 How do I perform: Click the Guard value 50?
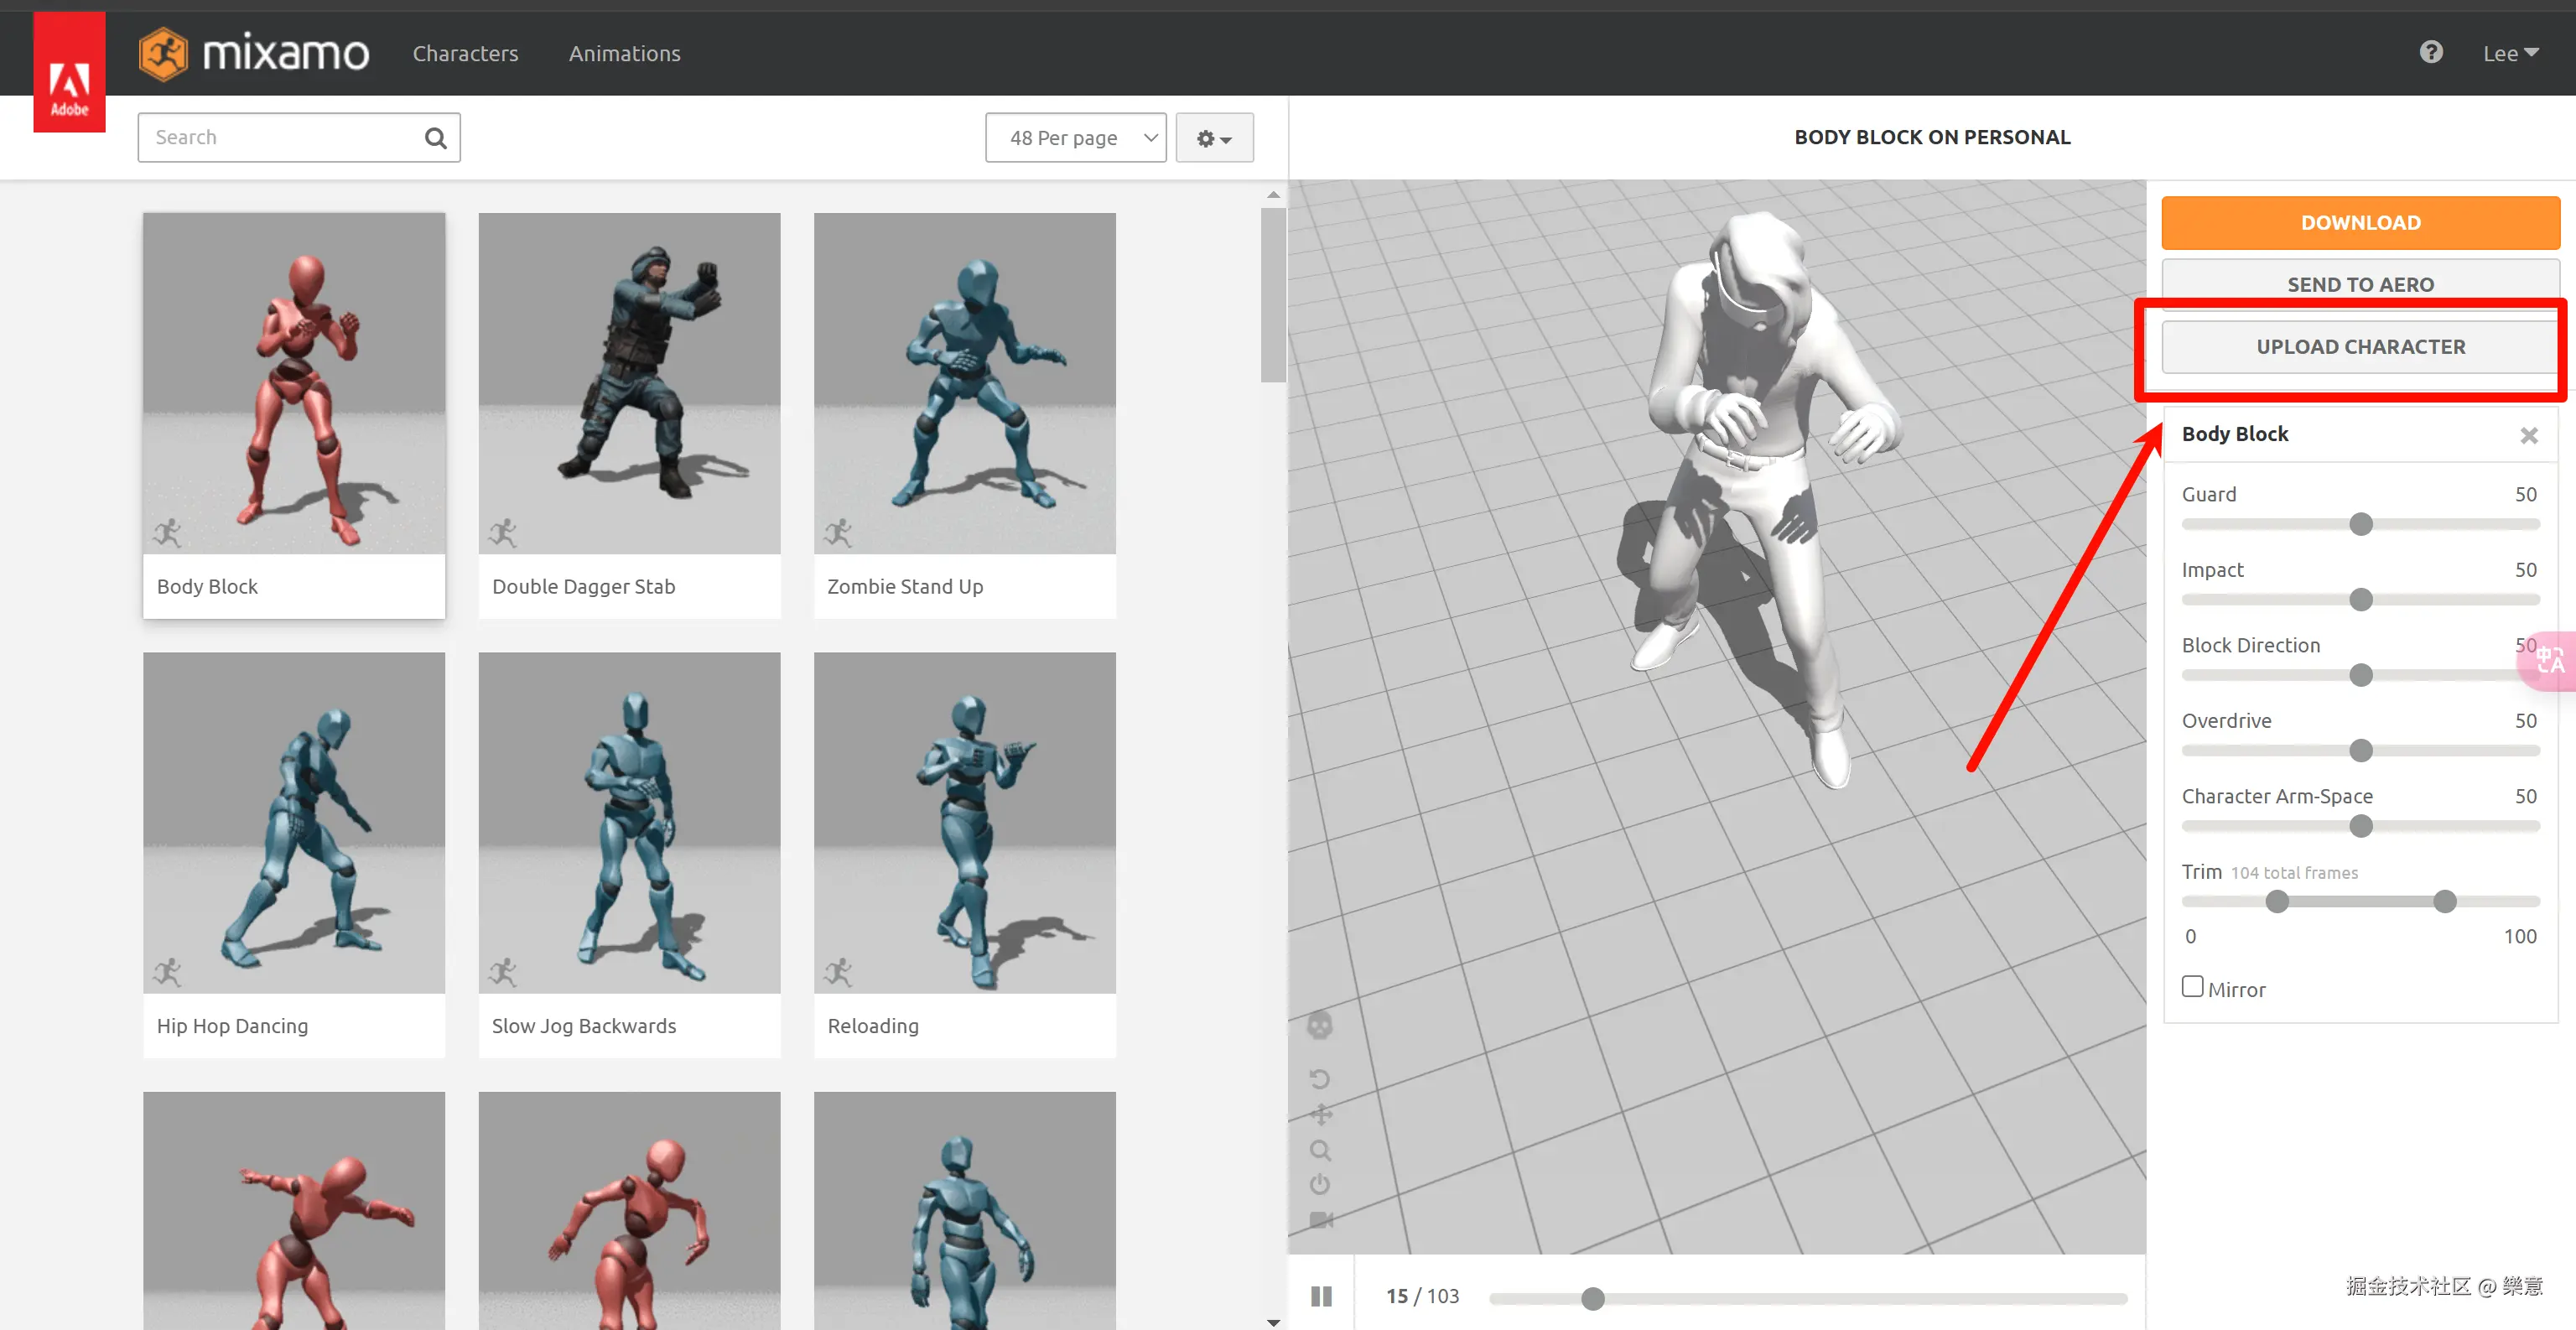click(2525, 494)
